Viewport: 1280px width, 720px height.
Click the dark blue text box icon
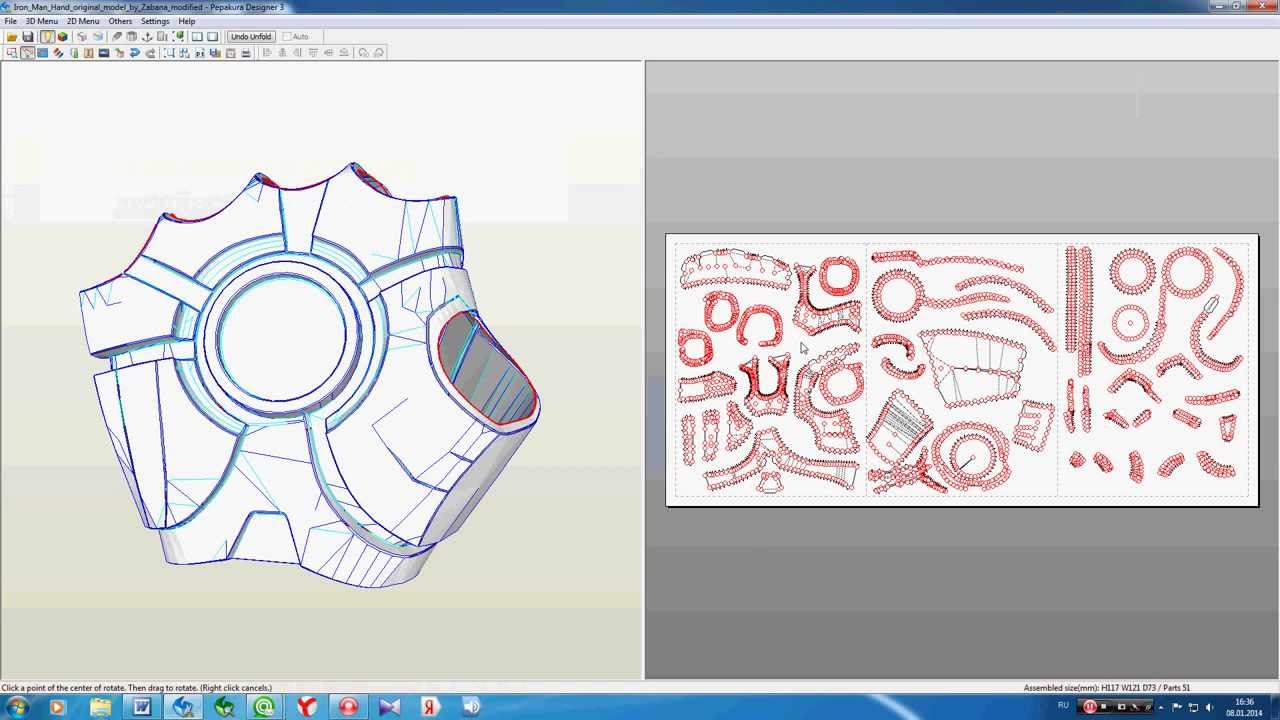tap(104, 52)
